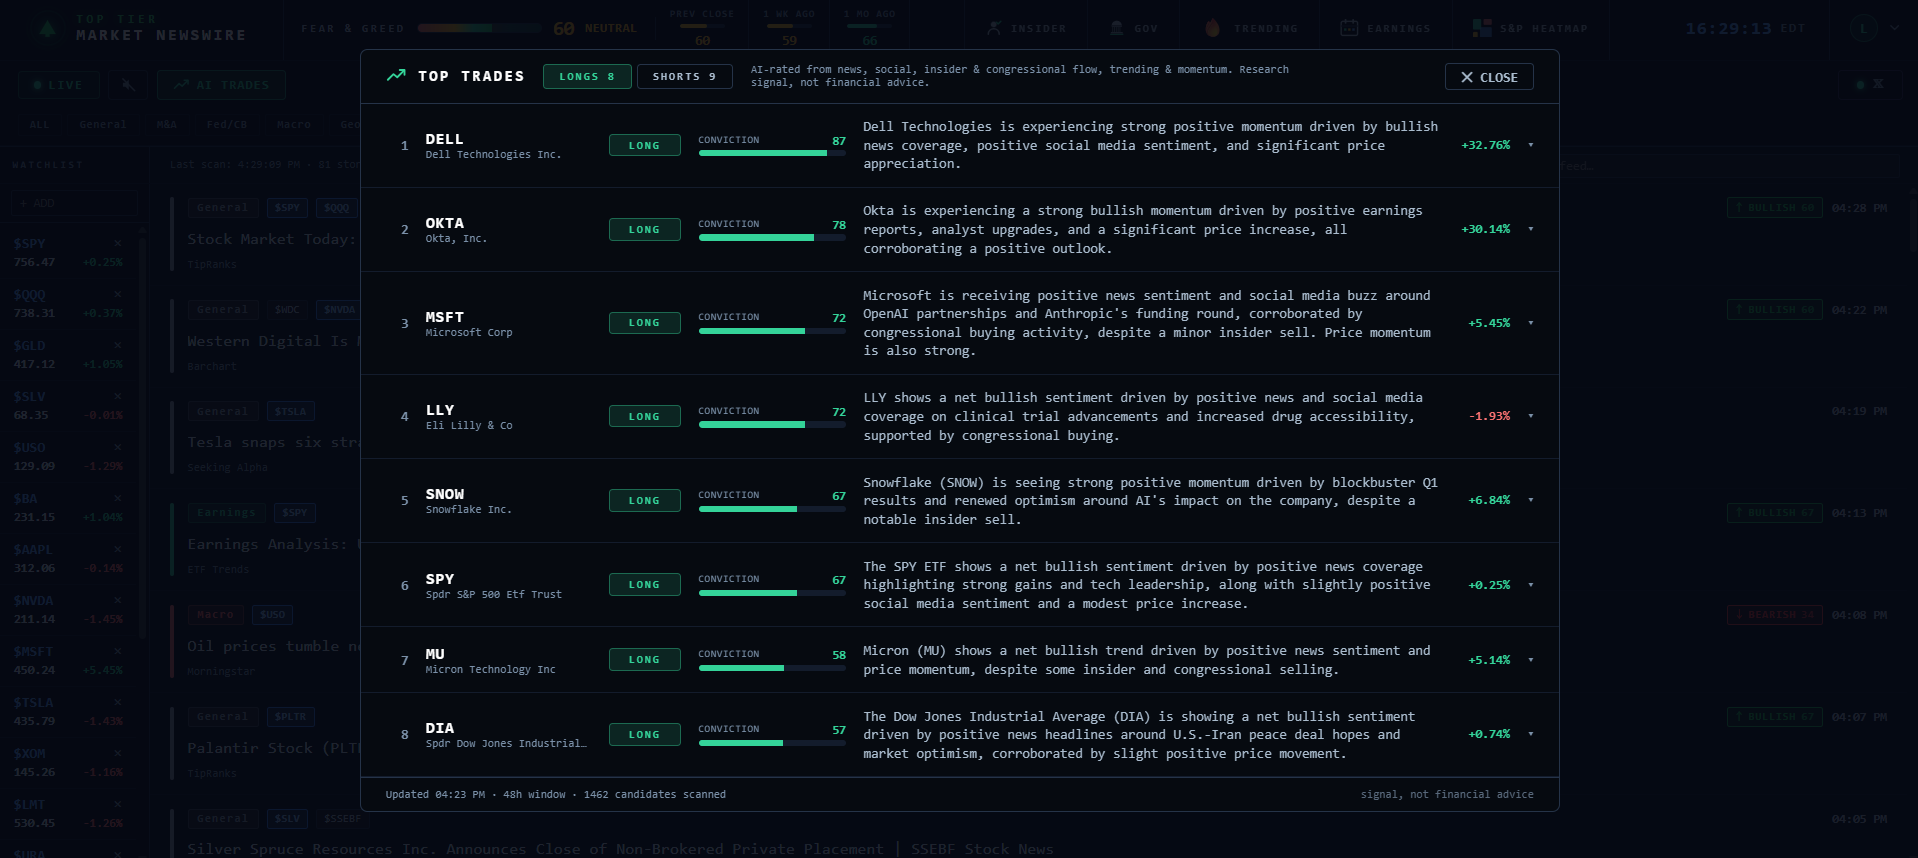Click the Top Trades trend arrow icon
The height and width of the screenshot is (858, 1918).
click(396, 75)
